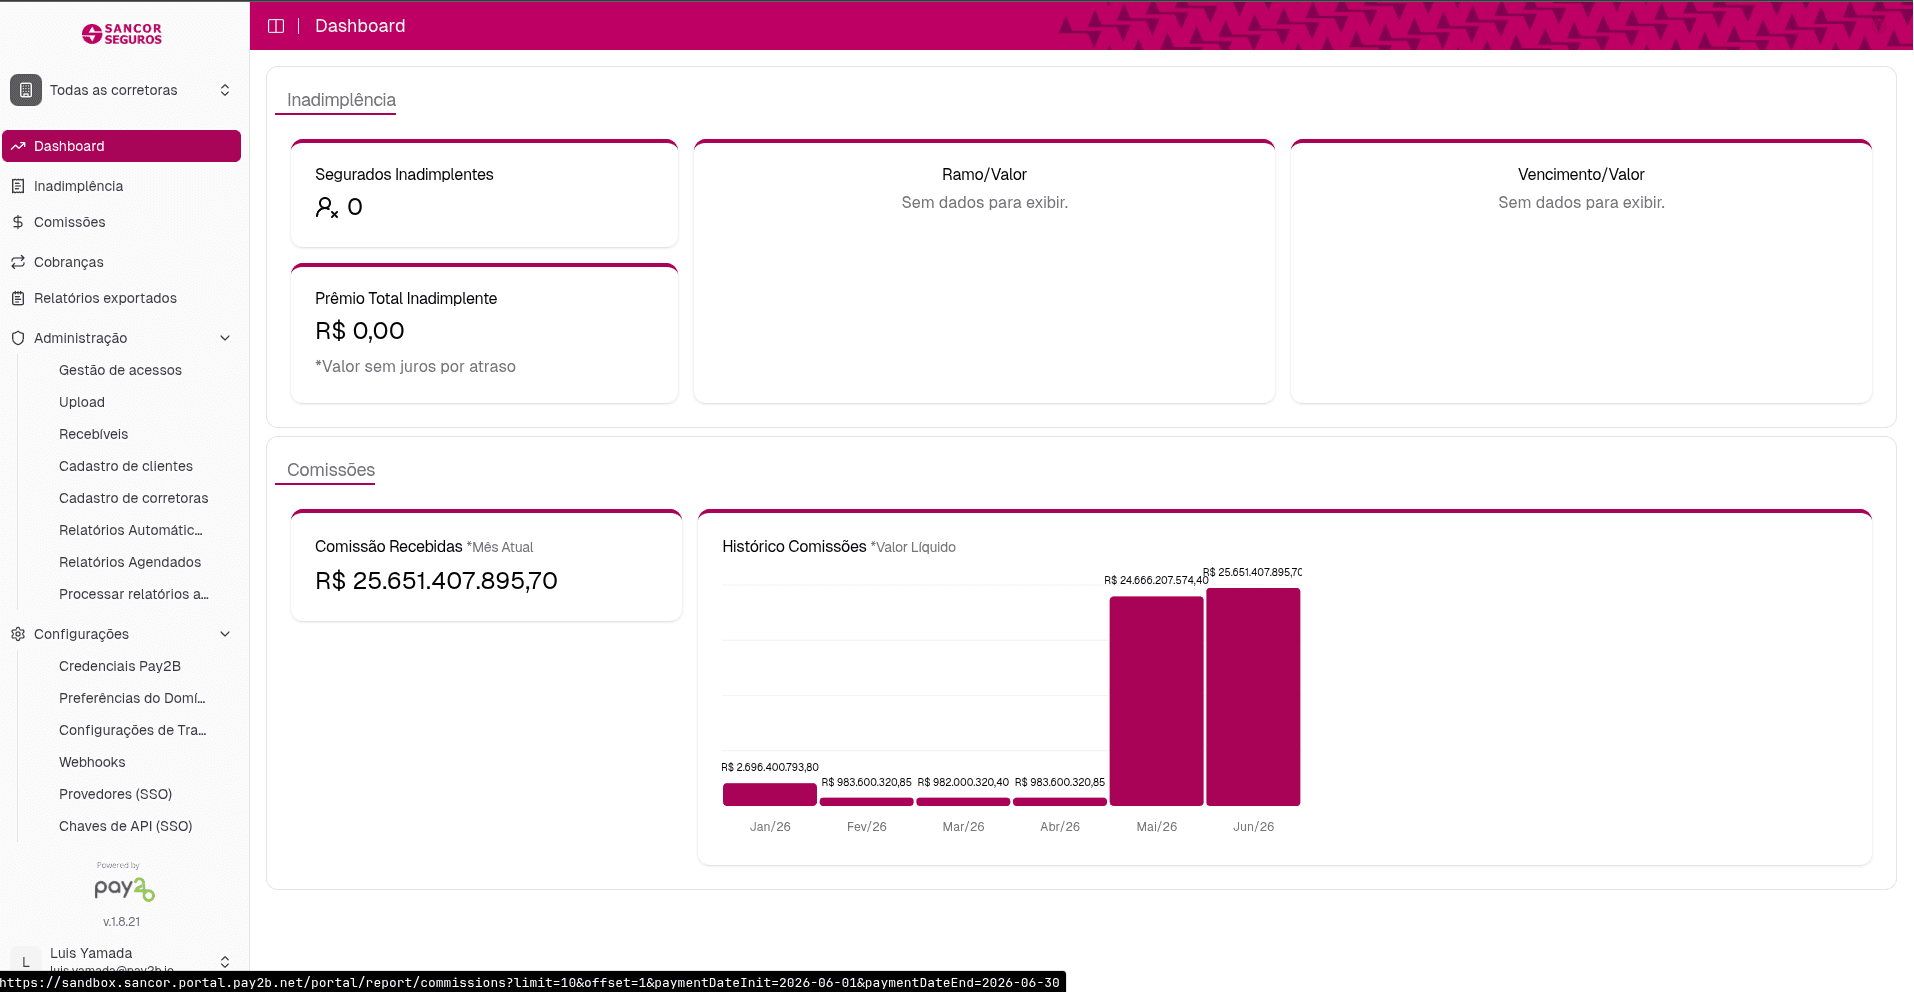The image size is (1914, 992).
Task: Click the Dashboard header title
Action: click(360, 26)
